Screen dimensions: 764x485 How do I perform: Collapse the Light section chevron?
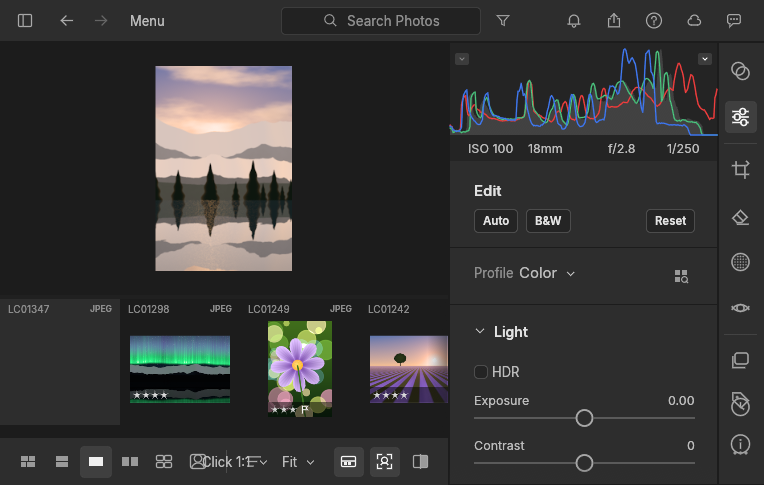[x=479, y=331]
